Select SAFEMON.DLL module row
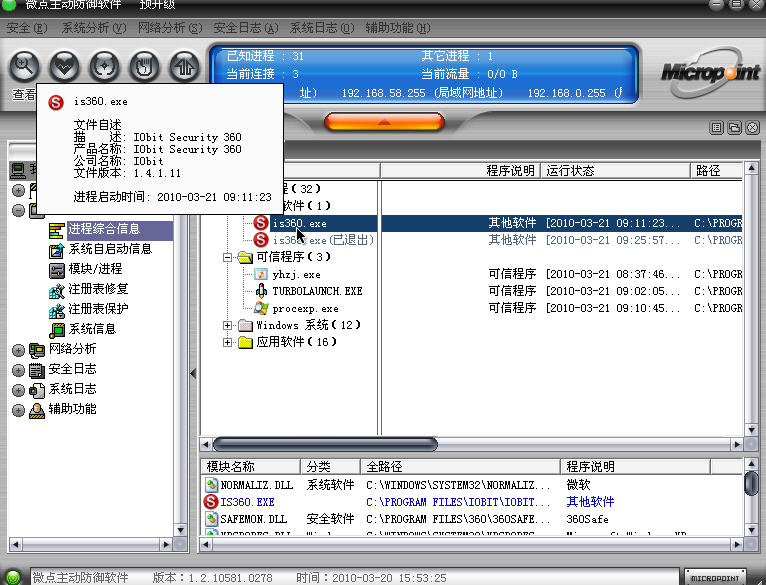This screenshot has height=585, width=766. point(471,519)
